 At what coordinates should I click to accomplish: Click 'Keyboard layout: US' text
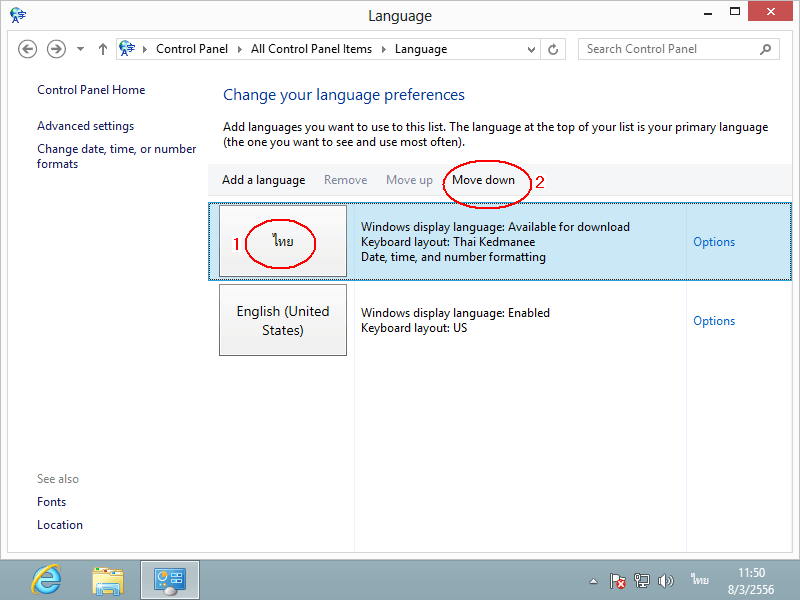pos(414,328)
